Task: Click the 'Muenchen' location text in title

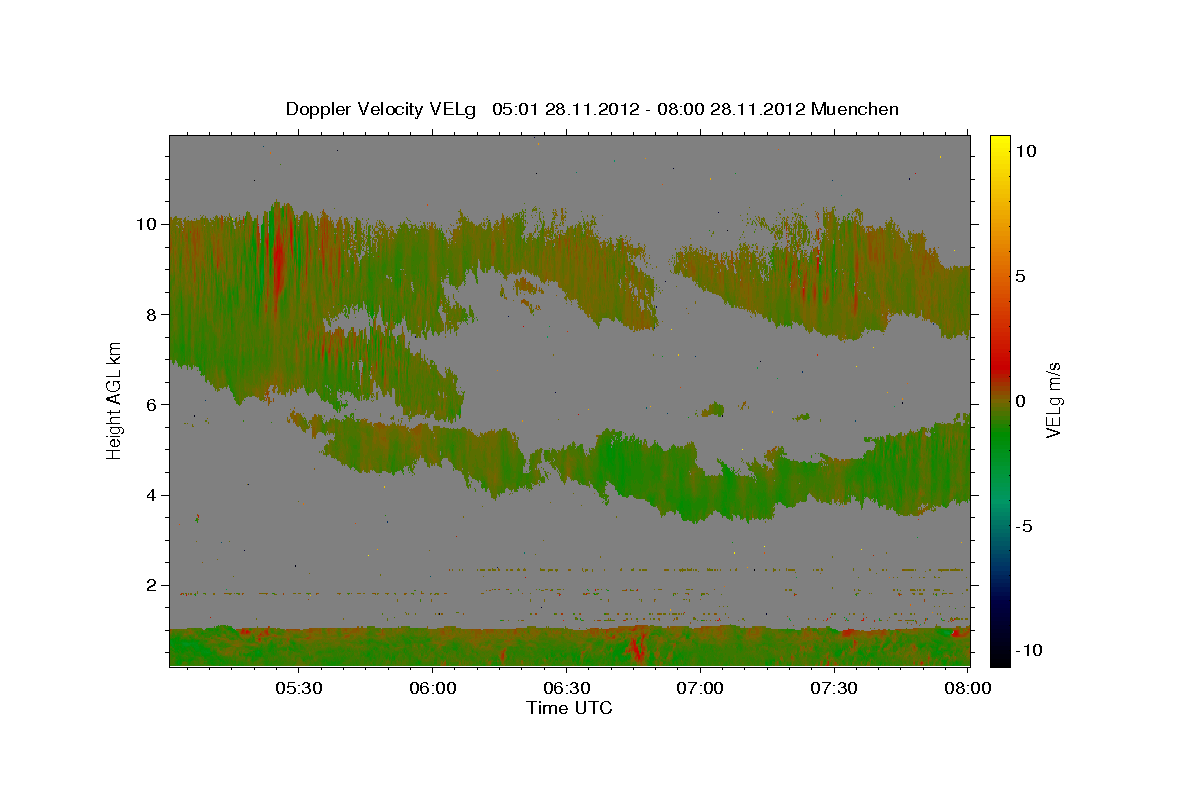Action: (855, 109)
